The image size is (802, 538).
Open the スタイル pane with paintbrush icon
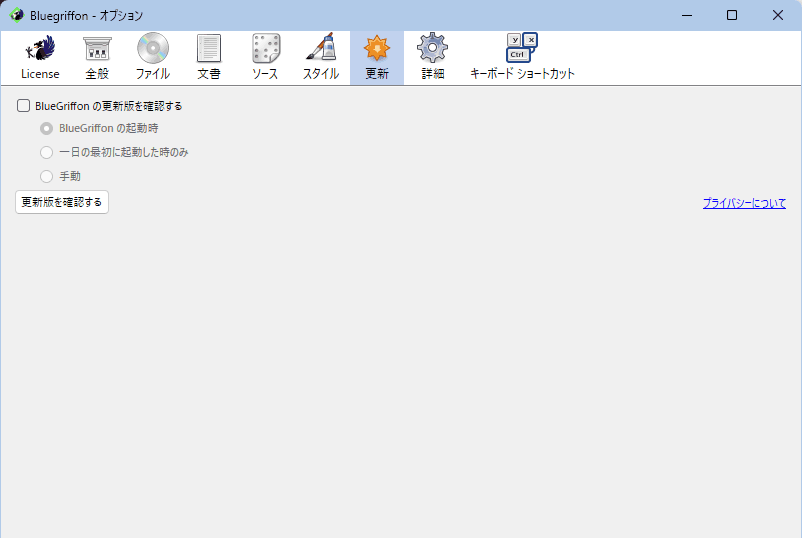pos(321,57)
